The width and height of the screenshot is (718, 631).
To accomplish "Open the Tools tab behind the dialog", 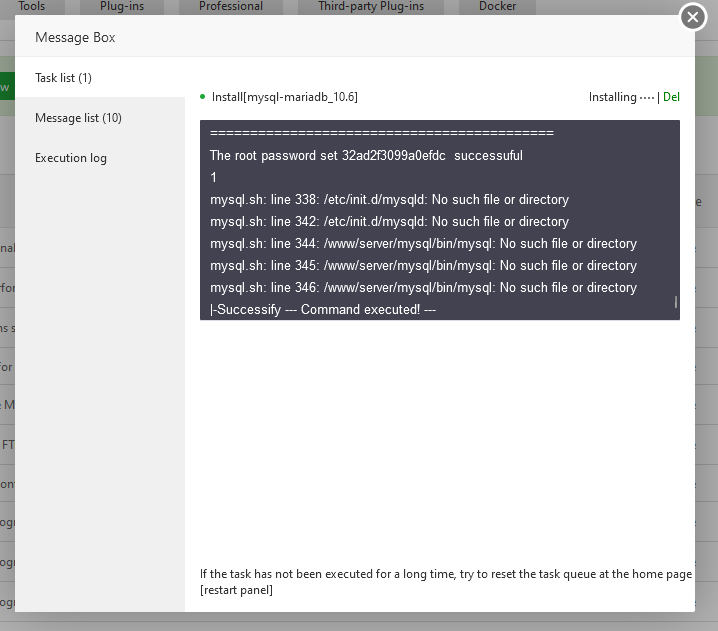I will coord(32,7).
